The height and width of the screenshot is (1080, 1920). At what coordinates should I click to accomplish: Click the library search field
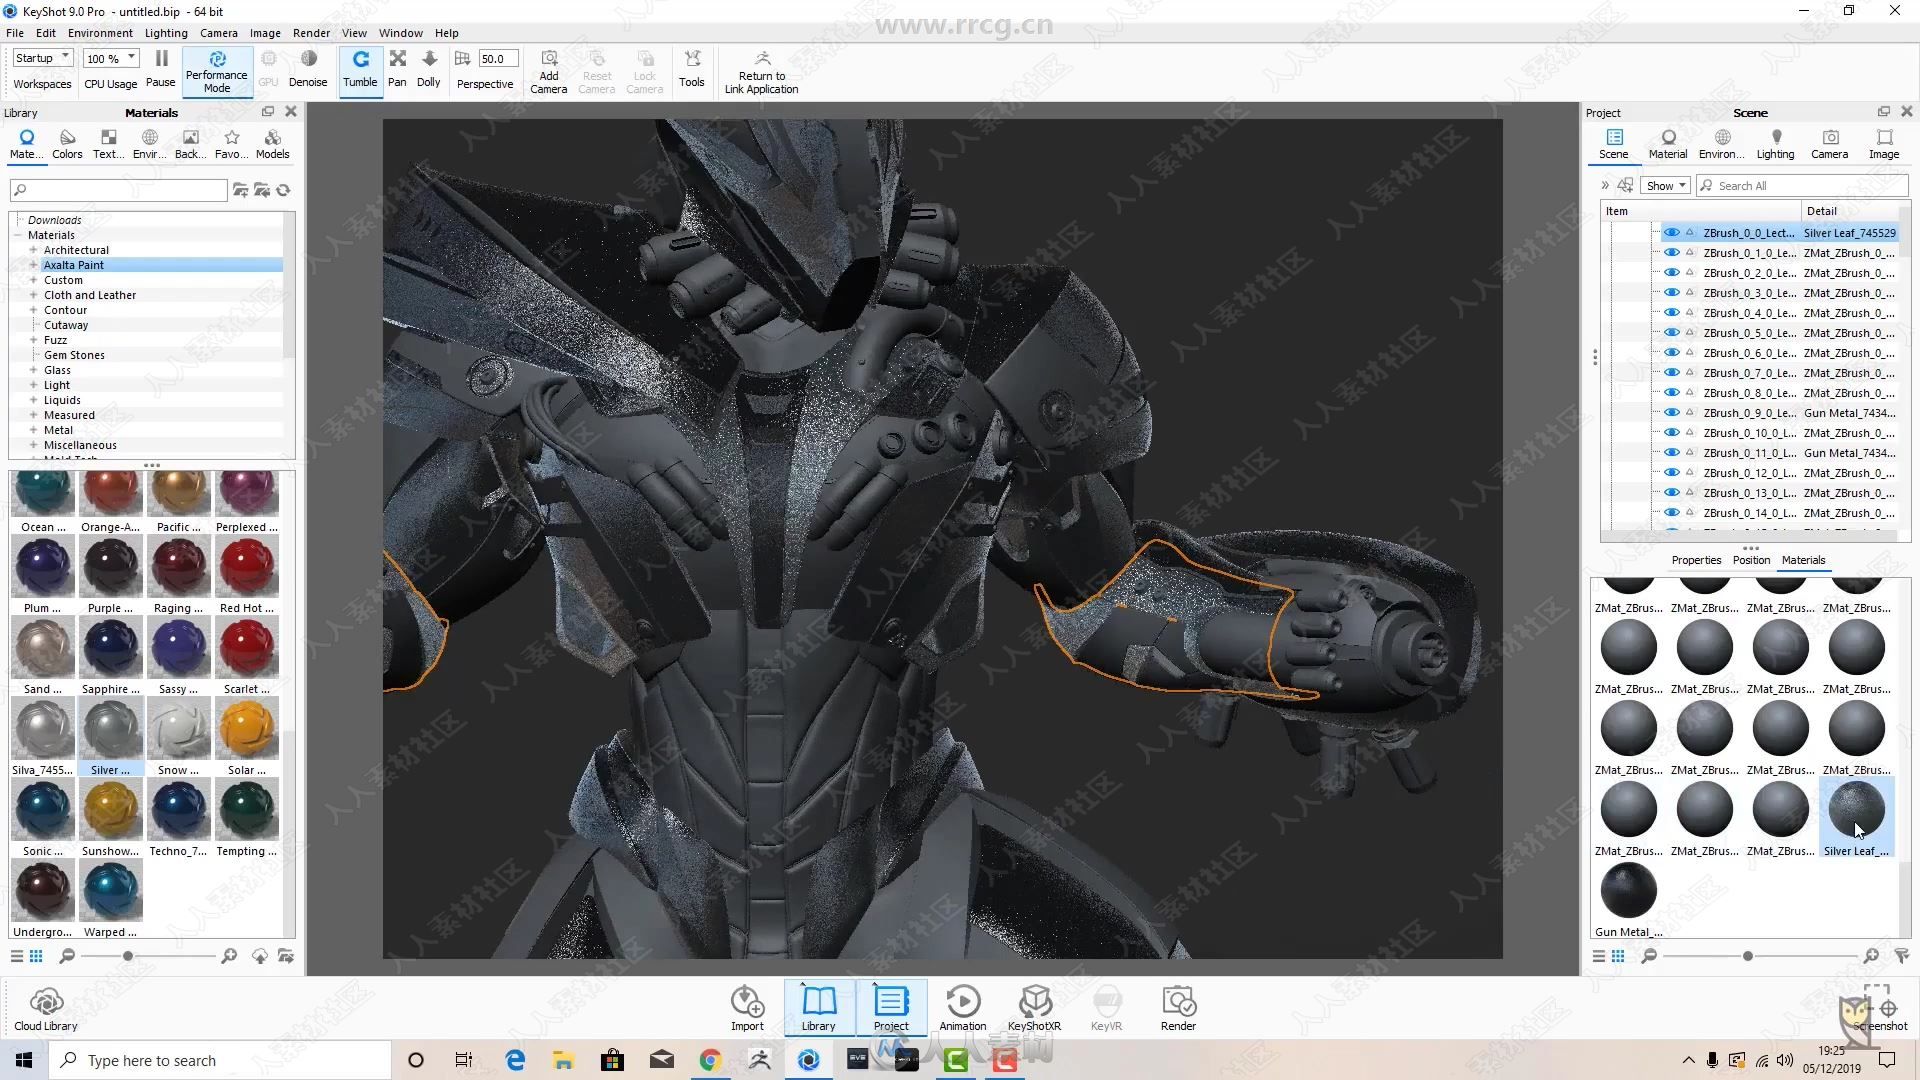(x=118, y=190)
